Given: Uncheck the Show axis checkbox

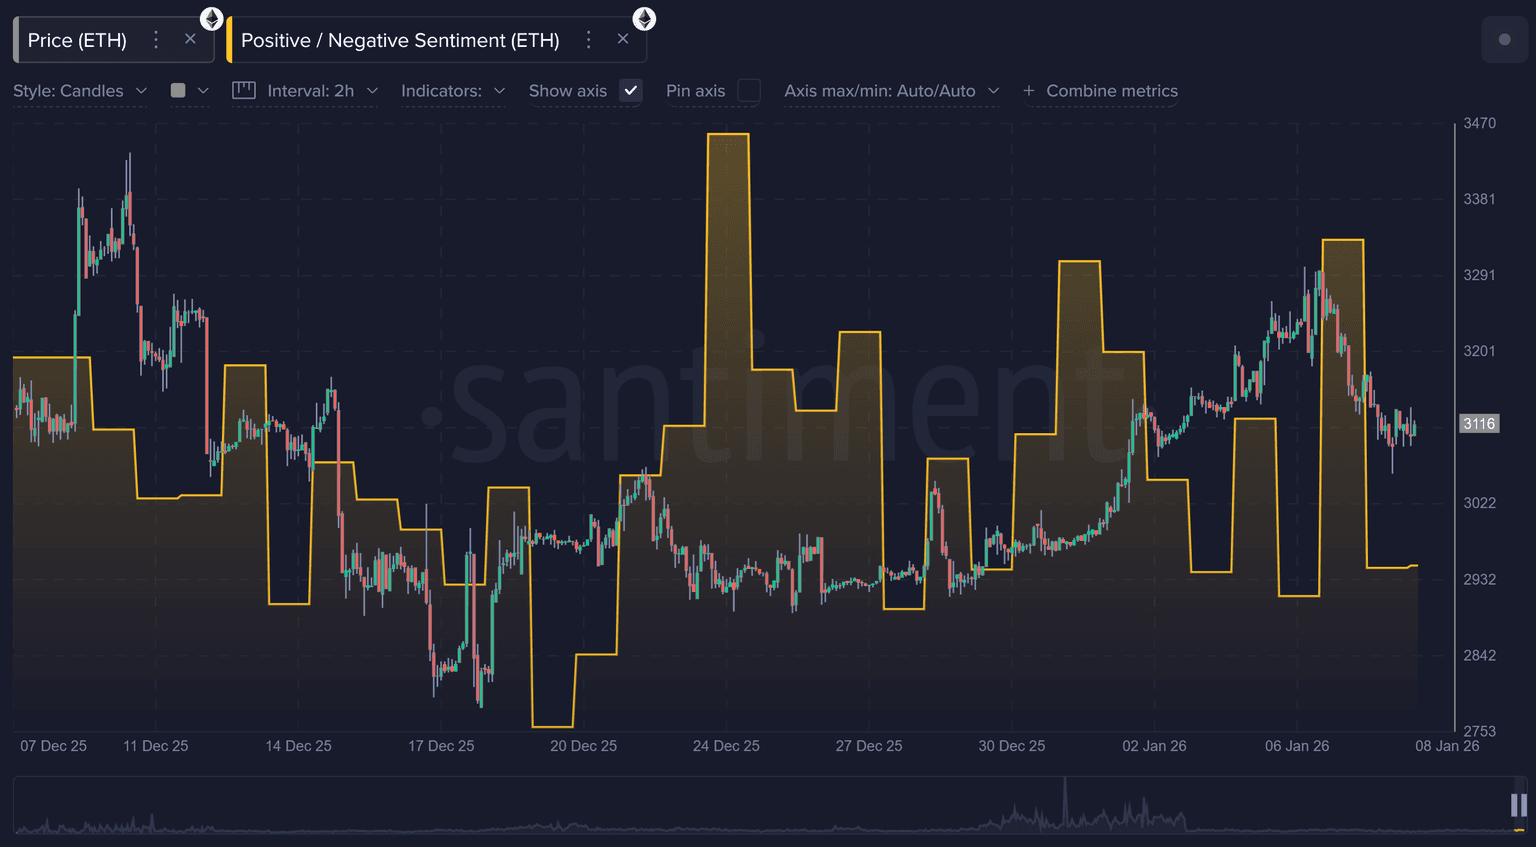Looking at the screenshot, I should tap(631, 91).
